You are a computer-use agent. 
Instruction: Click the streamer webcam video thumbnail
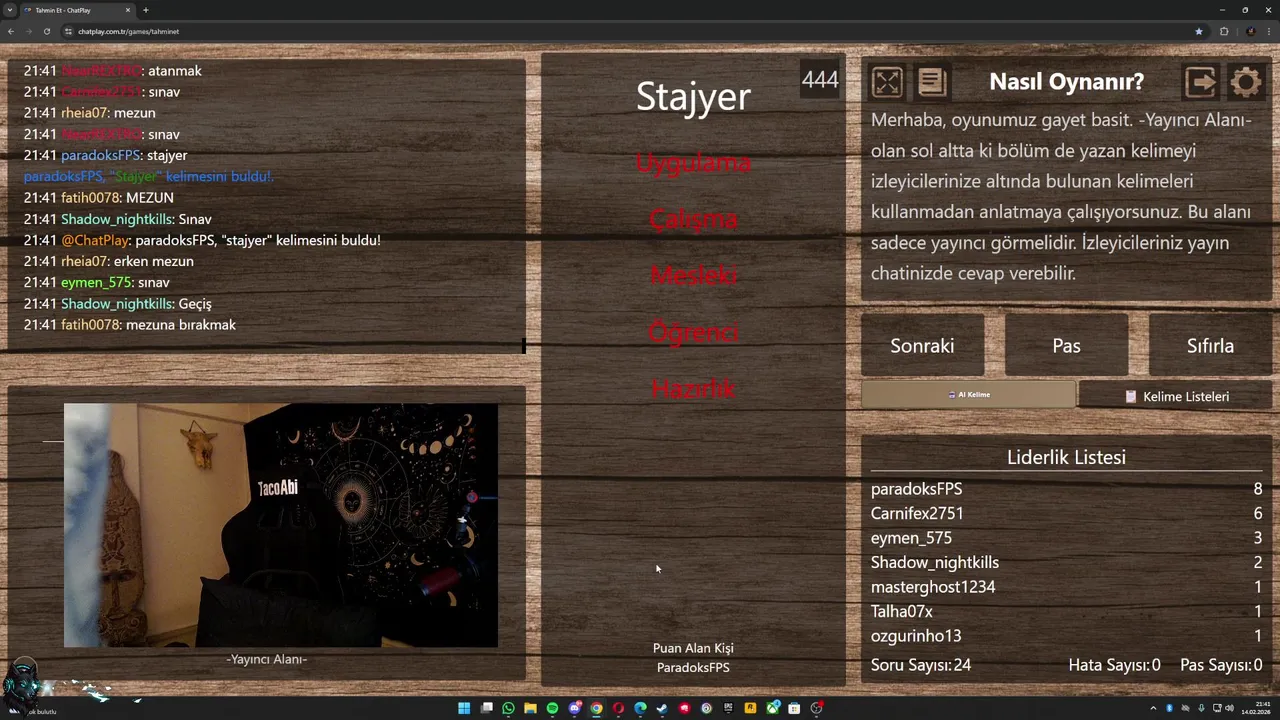(281, 525)
